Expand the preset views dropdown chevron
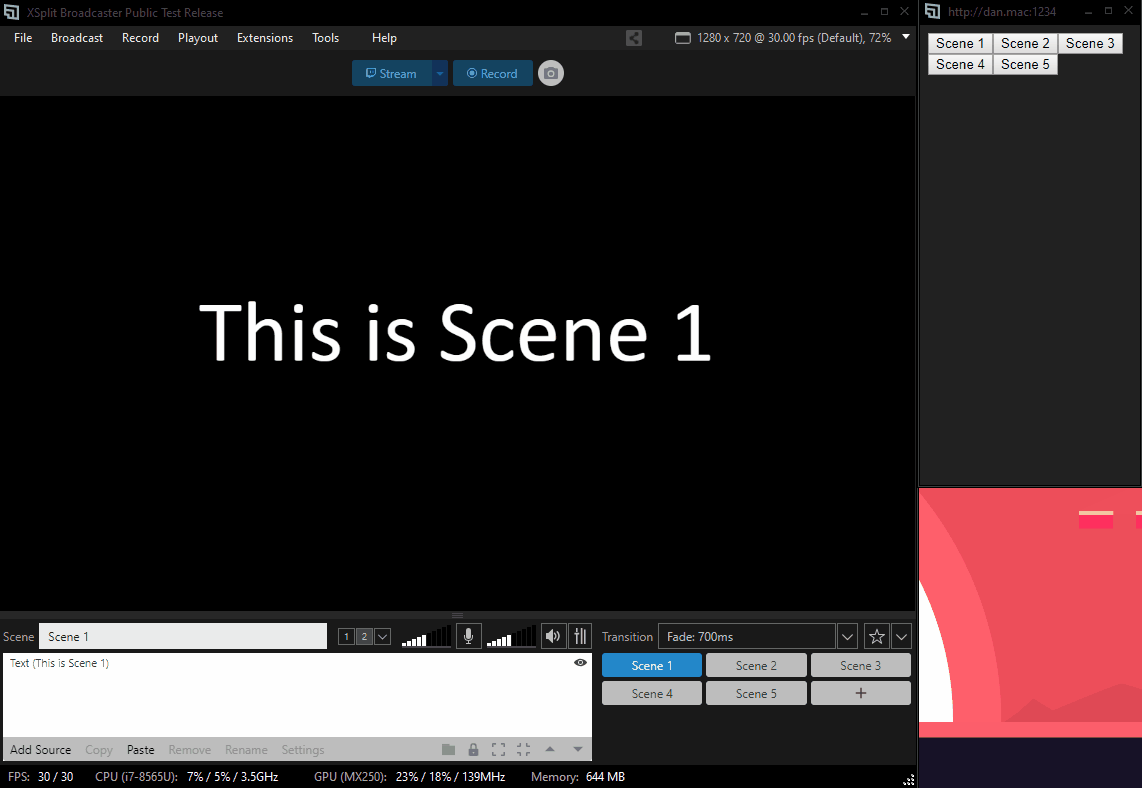 tap(382, 637)
